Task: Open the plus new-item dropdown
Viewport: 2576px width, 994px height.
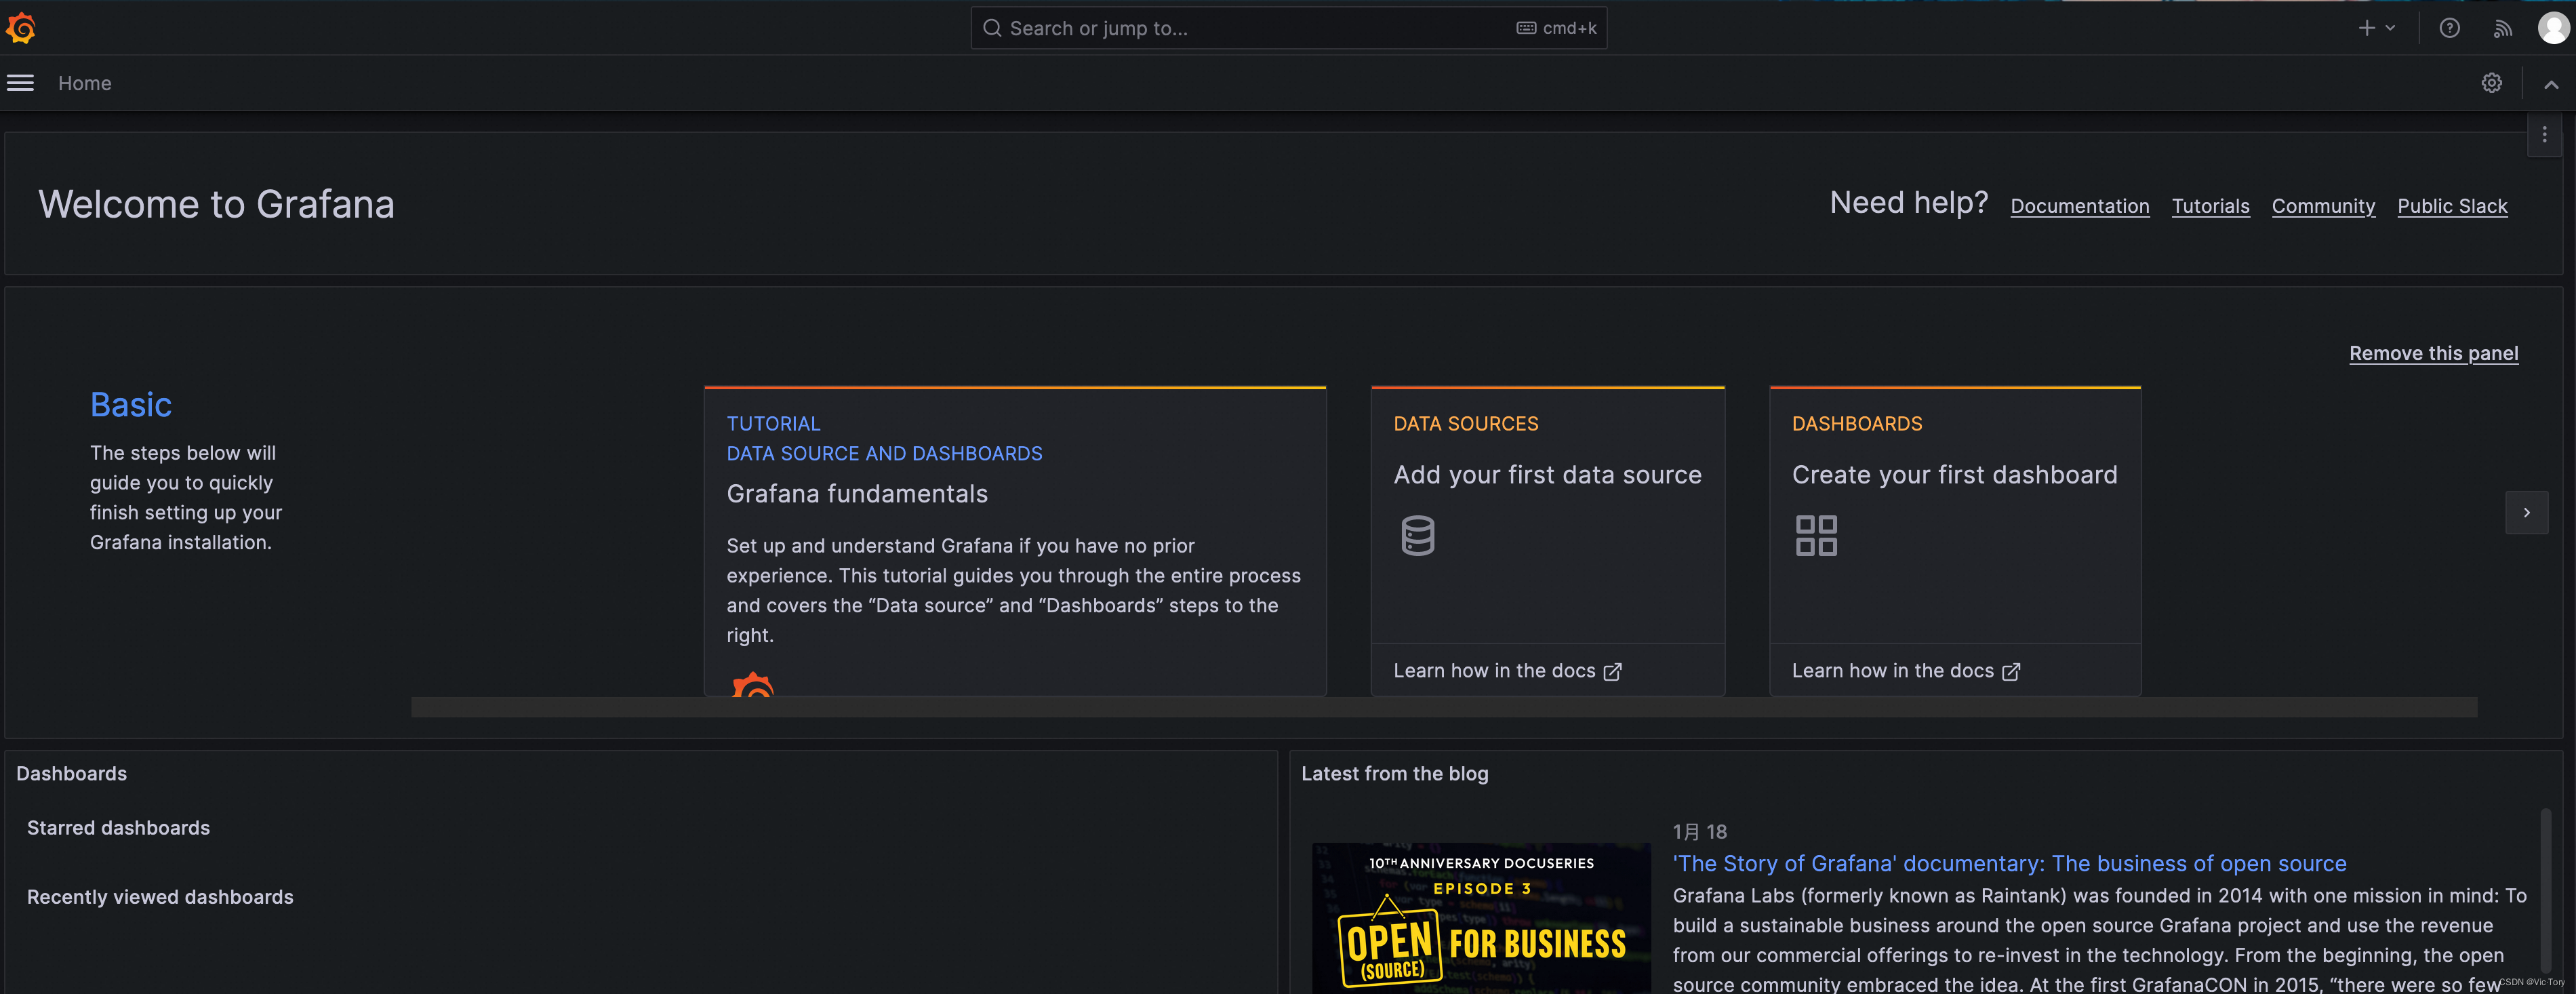Action: tap(2376, 28)
